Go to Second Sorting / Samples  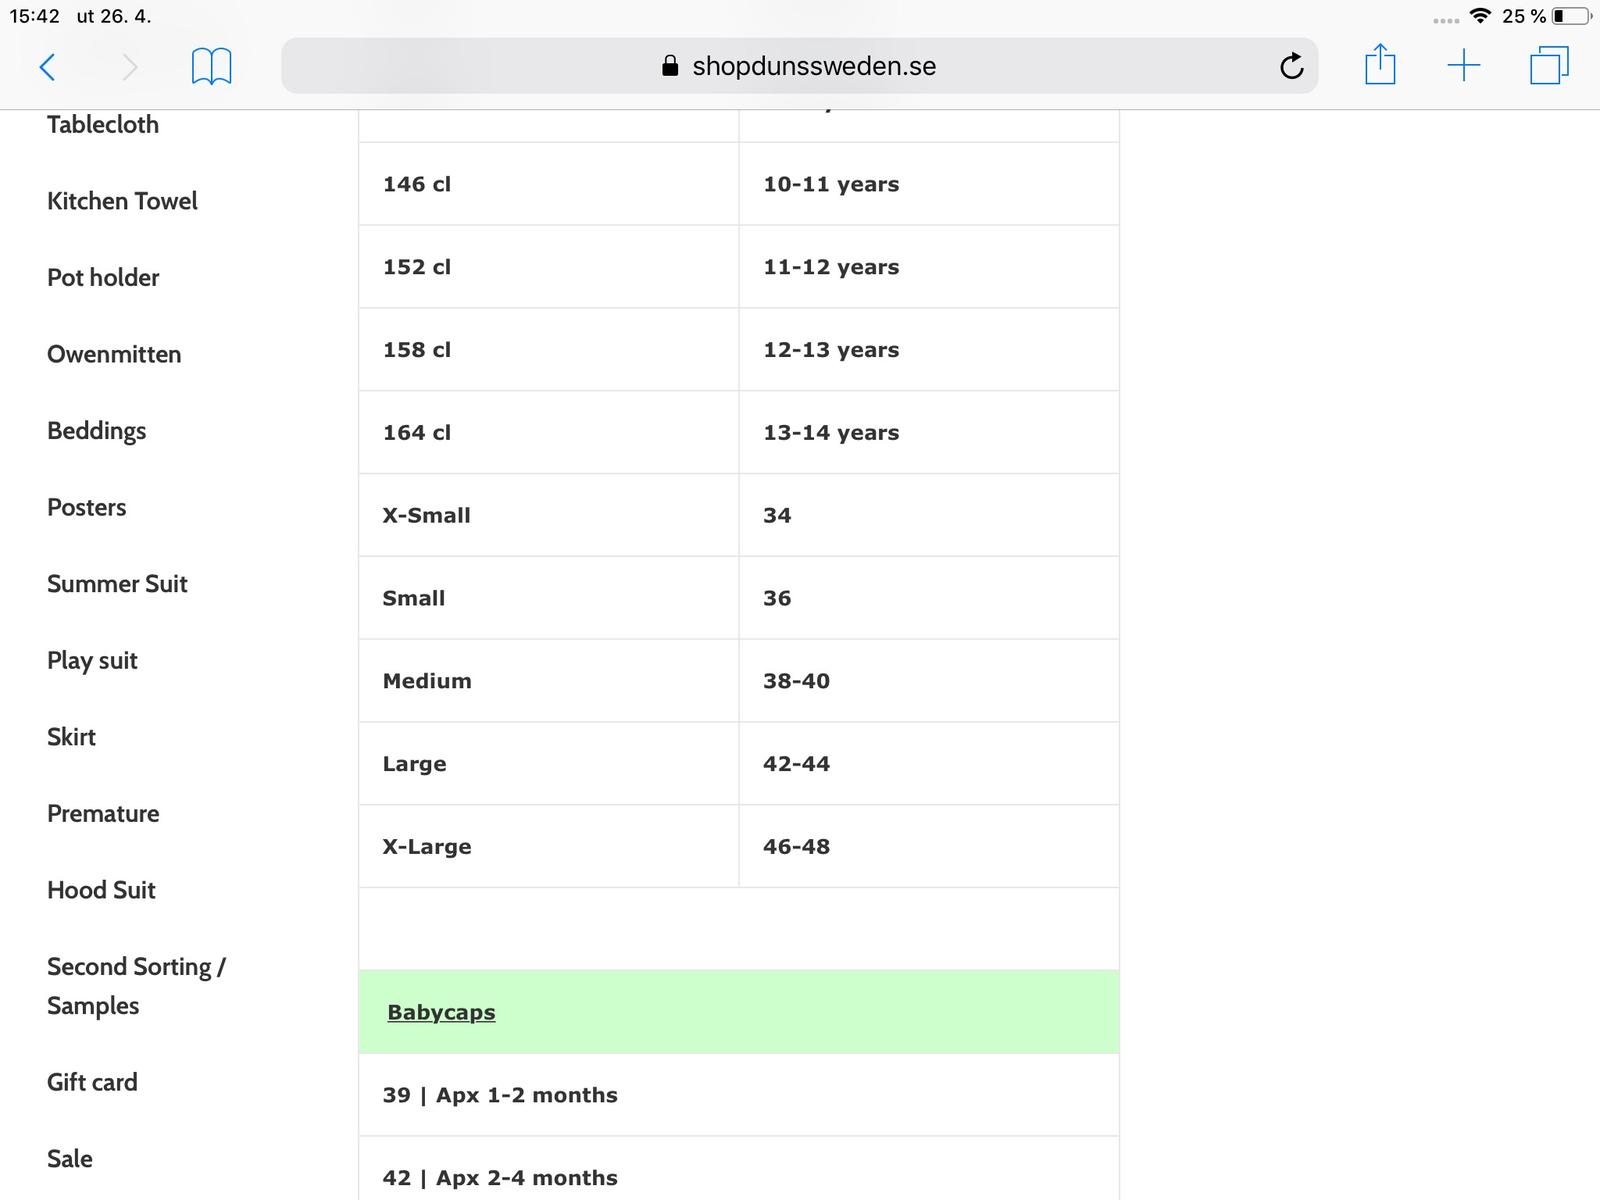click(136, 985)
